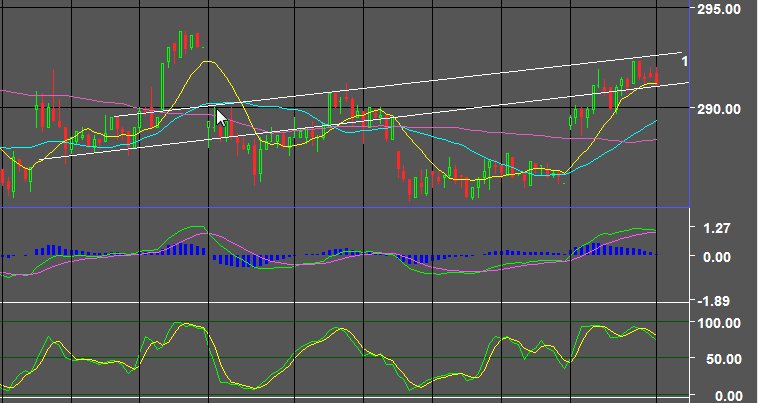Click the -1.89 MACD scale value
Screen dimensions: 758x403
(714, 301)
